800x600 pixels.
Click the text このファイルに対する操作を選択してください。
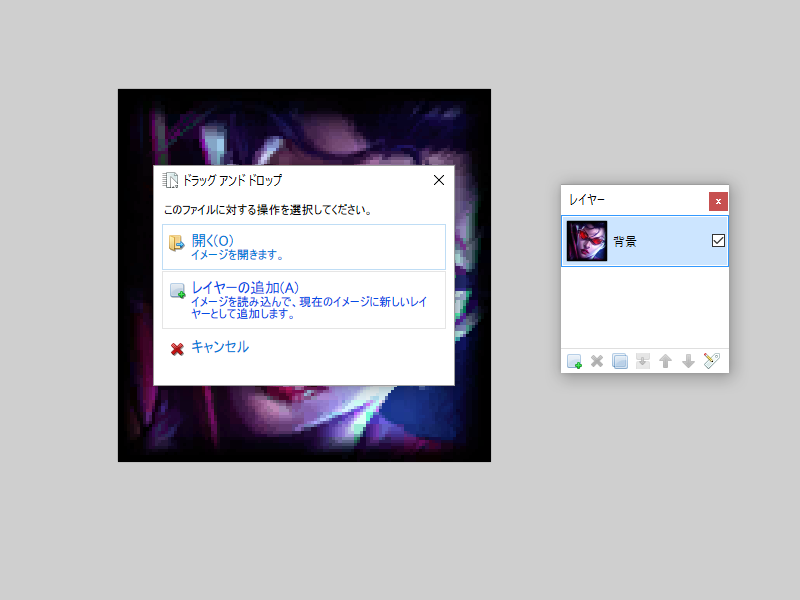click(x=268, y=210)
